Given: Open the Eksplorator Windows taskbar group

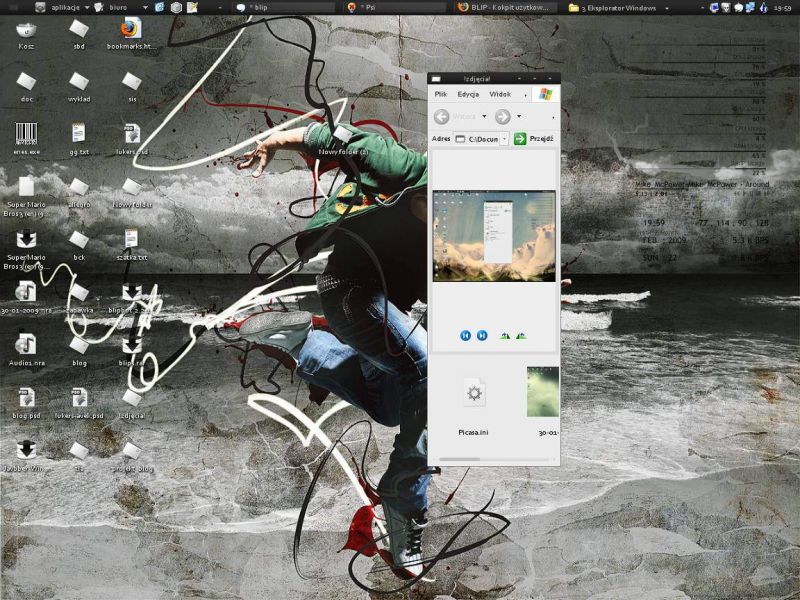Looking at the screenshot, I should (x=617, y=8).
